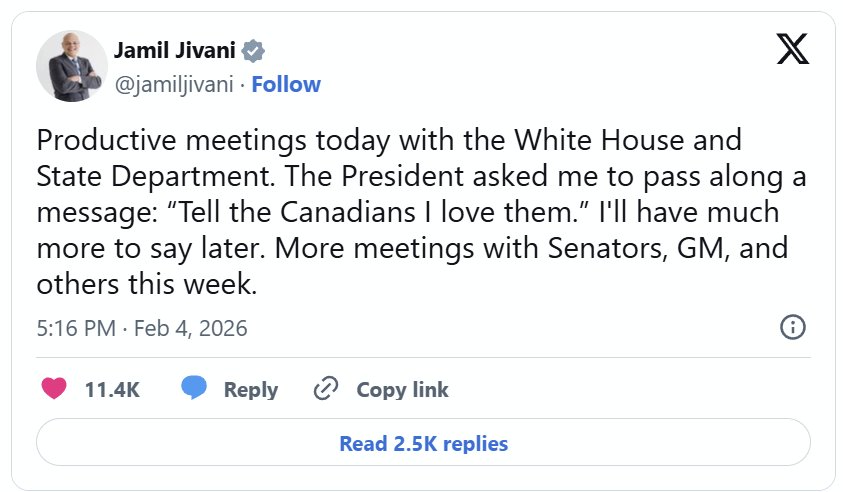Click the Jamil Jivani display name
Screen dimensions: 843x492
coord(178,51)
